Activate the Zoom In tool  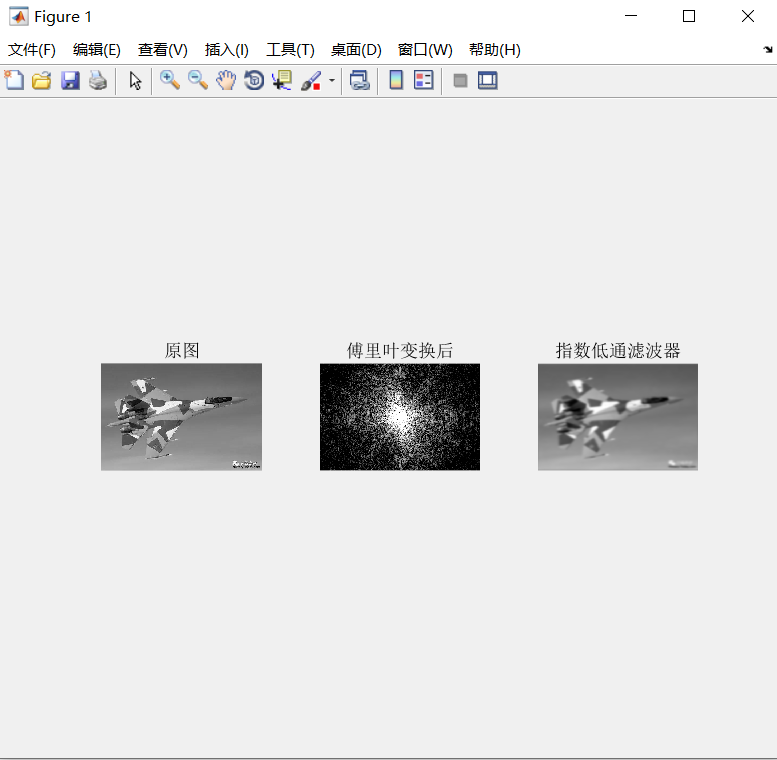[169, 80]
